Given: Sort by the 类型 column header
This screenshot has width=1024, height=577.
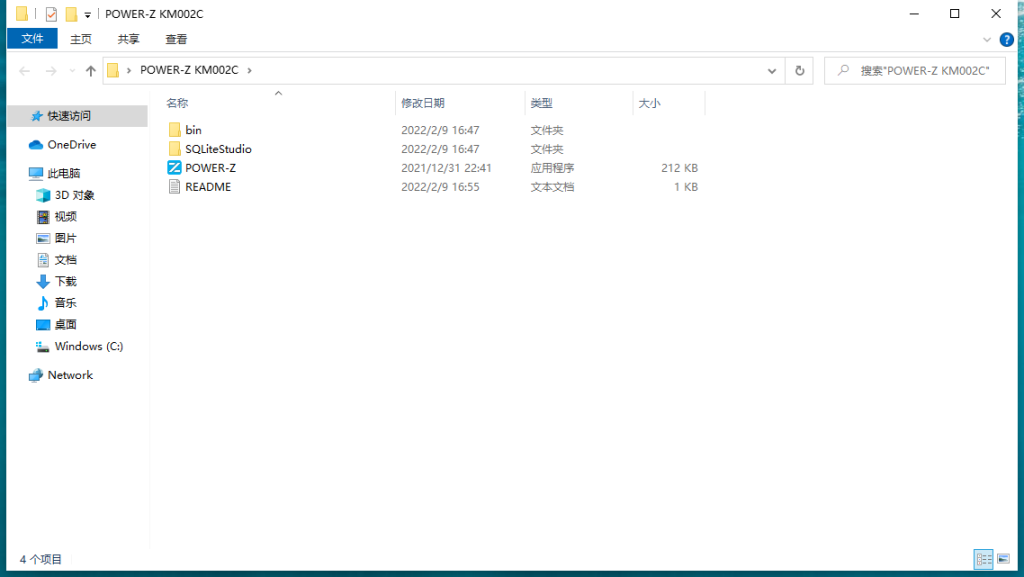Looking at the screenshot, I should coord(541,103).
